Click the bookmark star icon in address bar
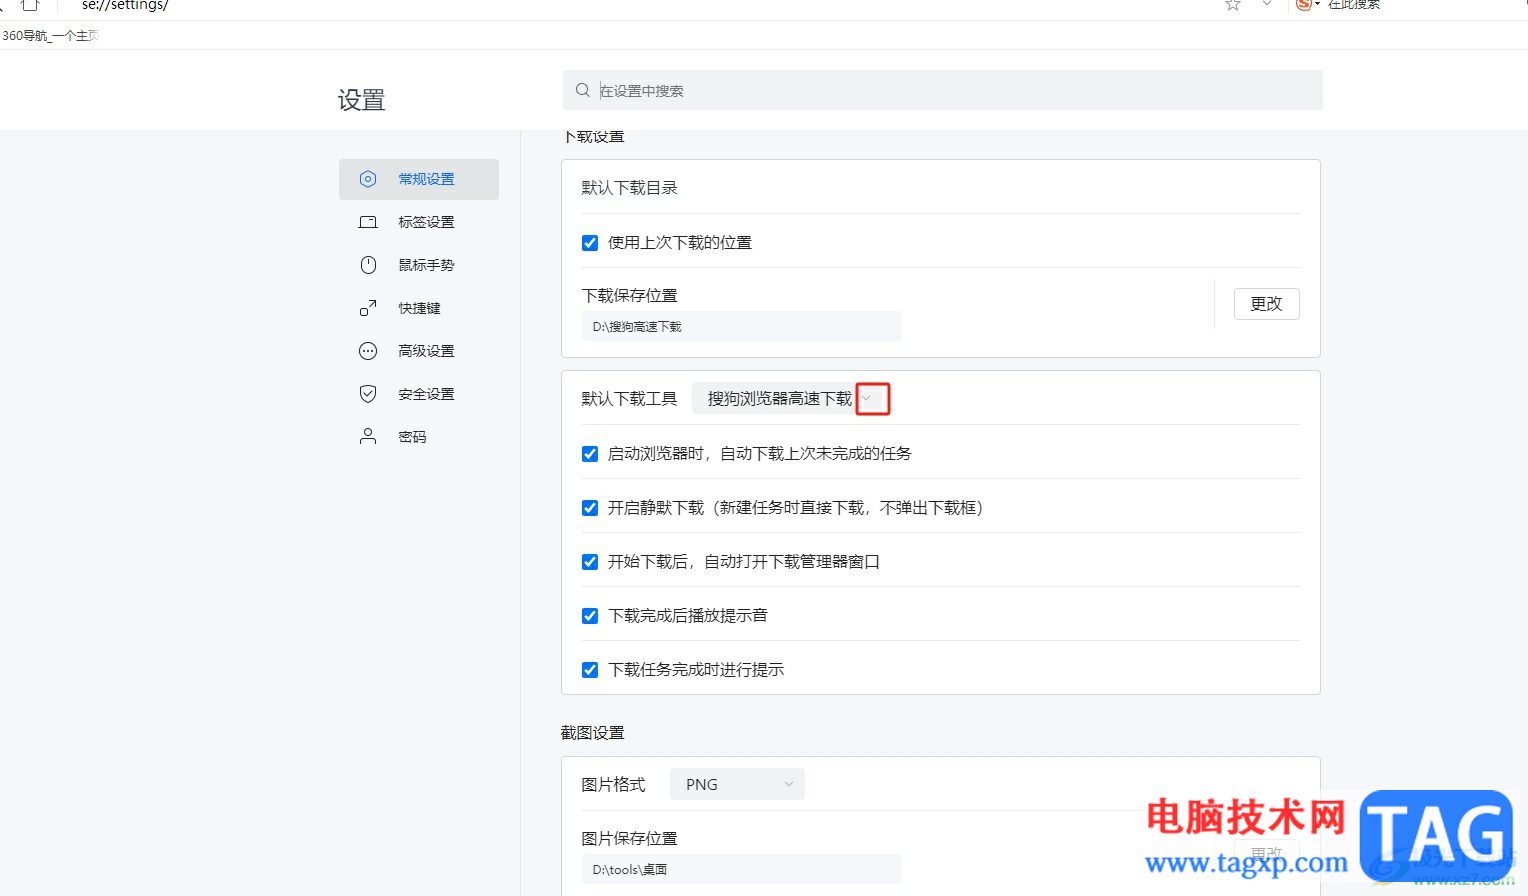This screenshot has width=1528, height=896. click(x=1233, y=5)
